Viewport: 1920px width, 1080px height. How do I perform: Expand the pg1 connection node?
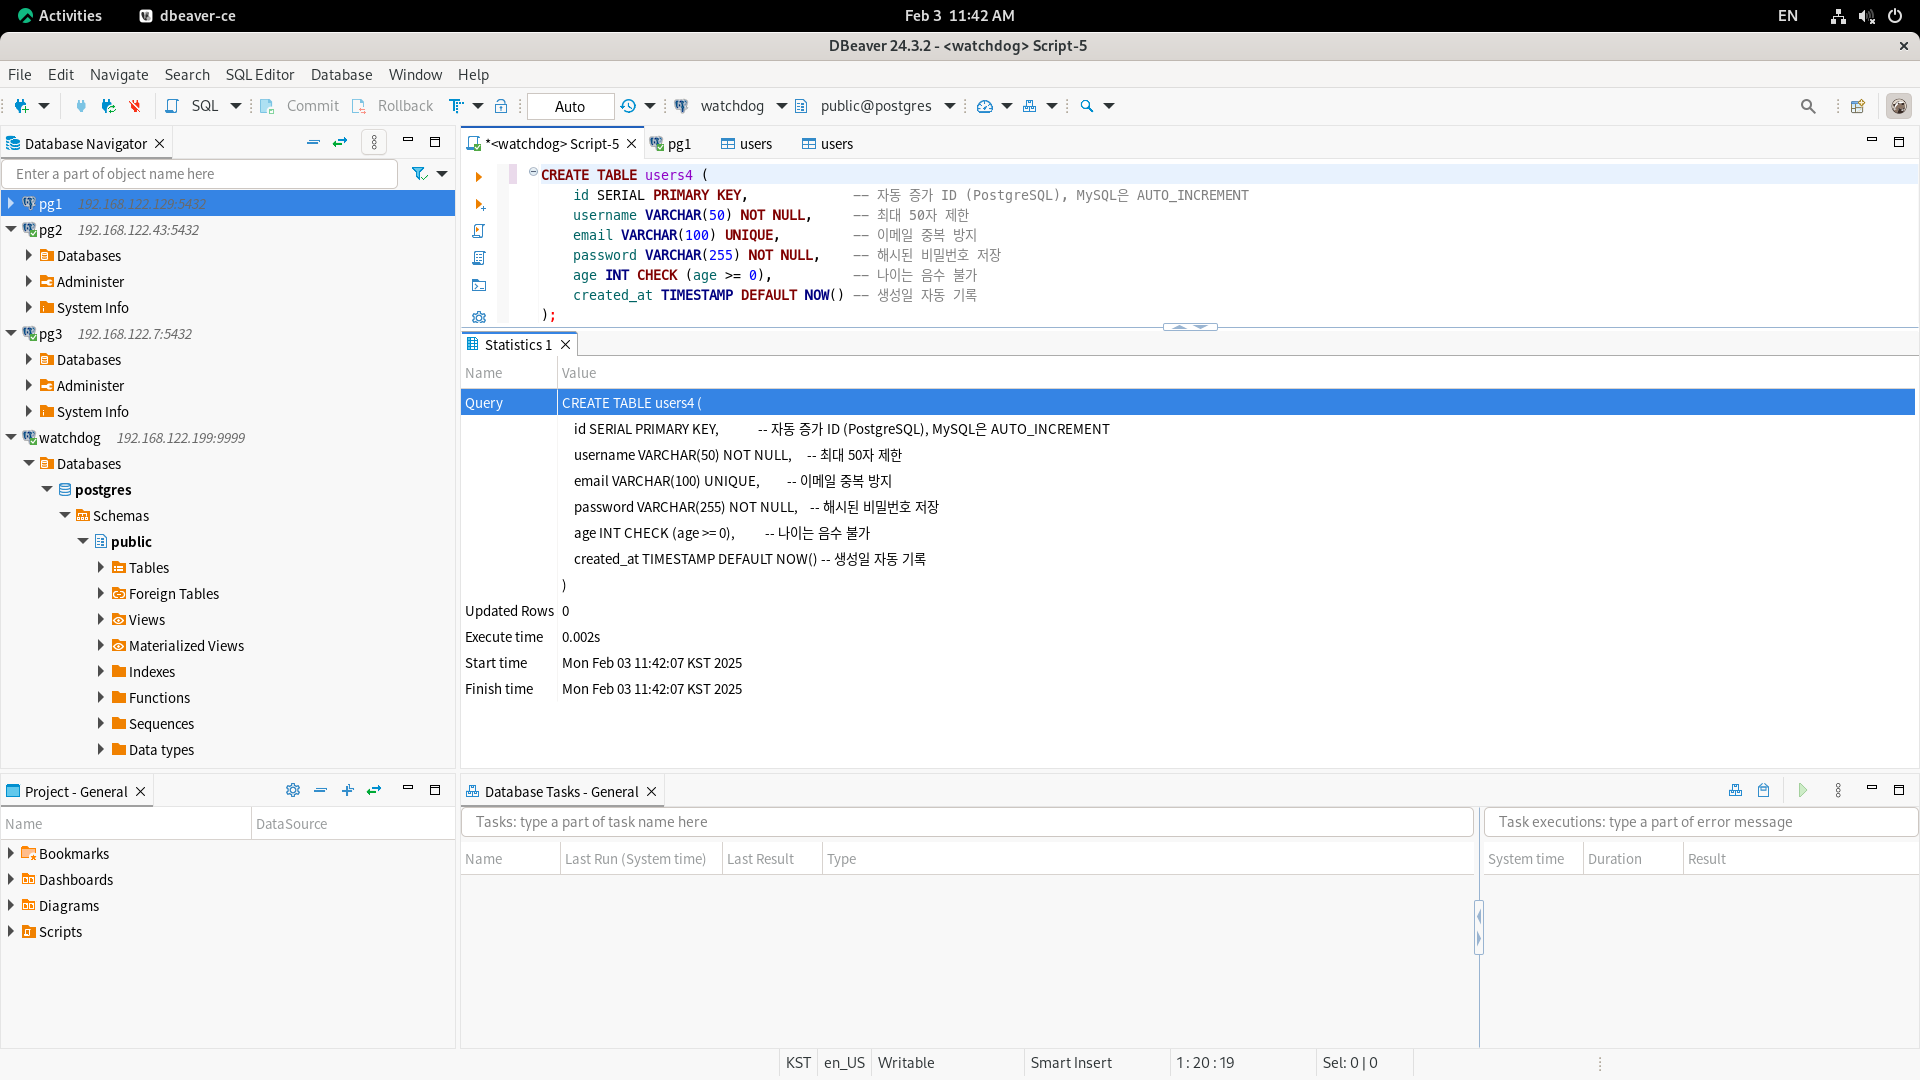(x=11, y=203)
